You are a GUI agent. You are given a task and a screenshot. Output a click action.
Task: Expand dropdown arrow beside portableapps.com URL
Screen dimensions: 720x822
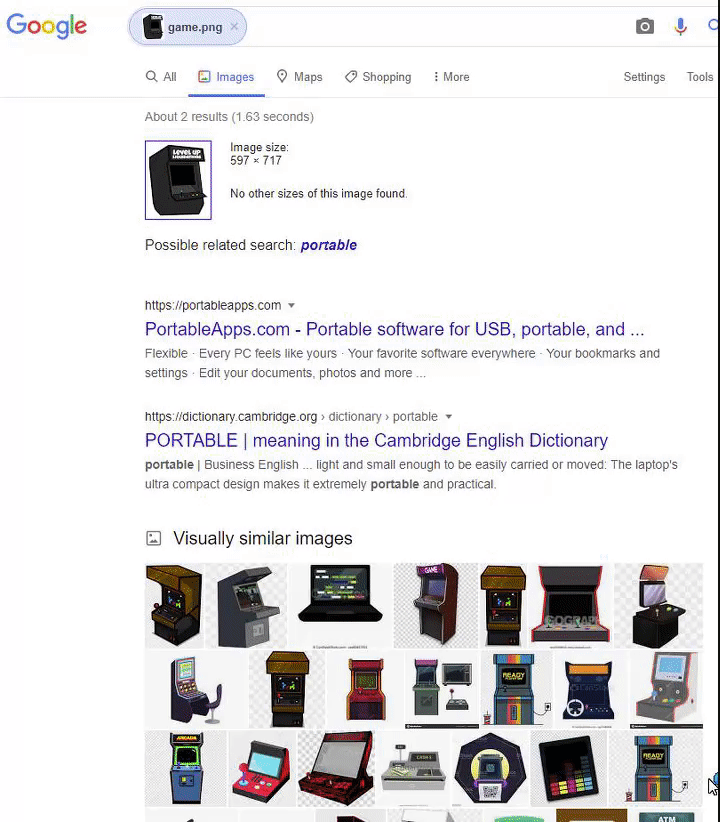click(x=292, y=305)
